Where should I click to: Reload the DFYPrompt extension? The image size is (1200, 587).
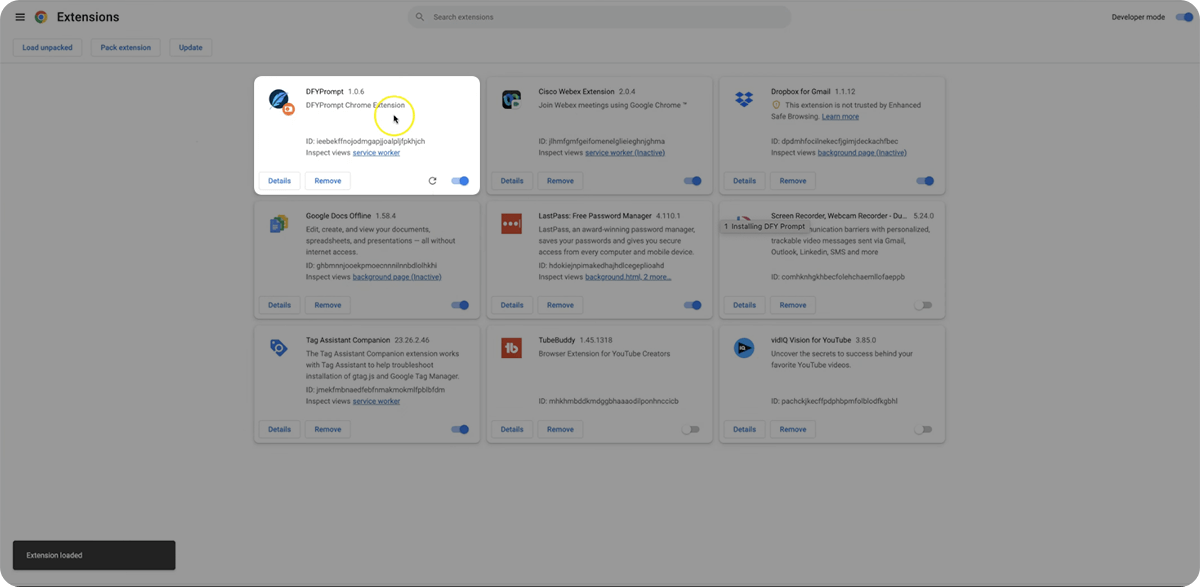tap(432, 181)
